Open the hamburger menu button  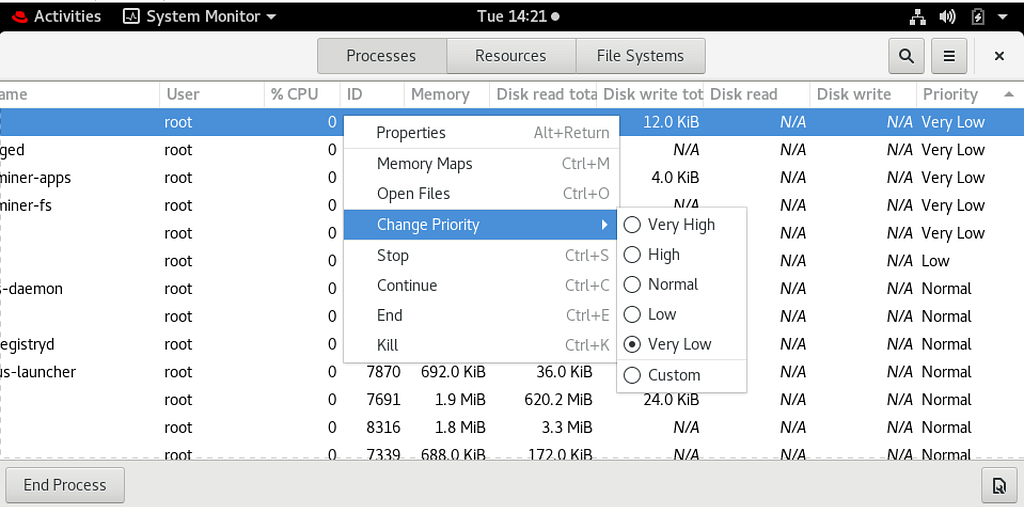pyautogui.click(x=949, y=56)
